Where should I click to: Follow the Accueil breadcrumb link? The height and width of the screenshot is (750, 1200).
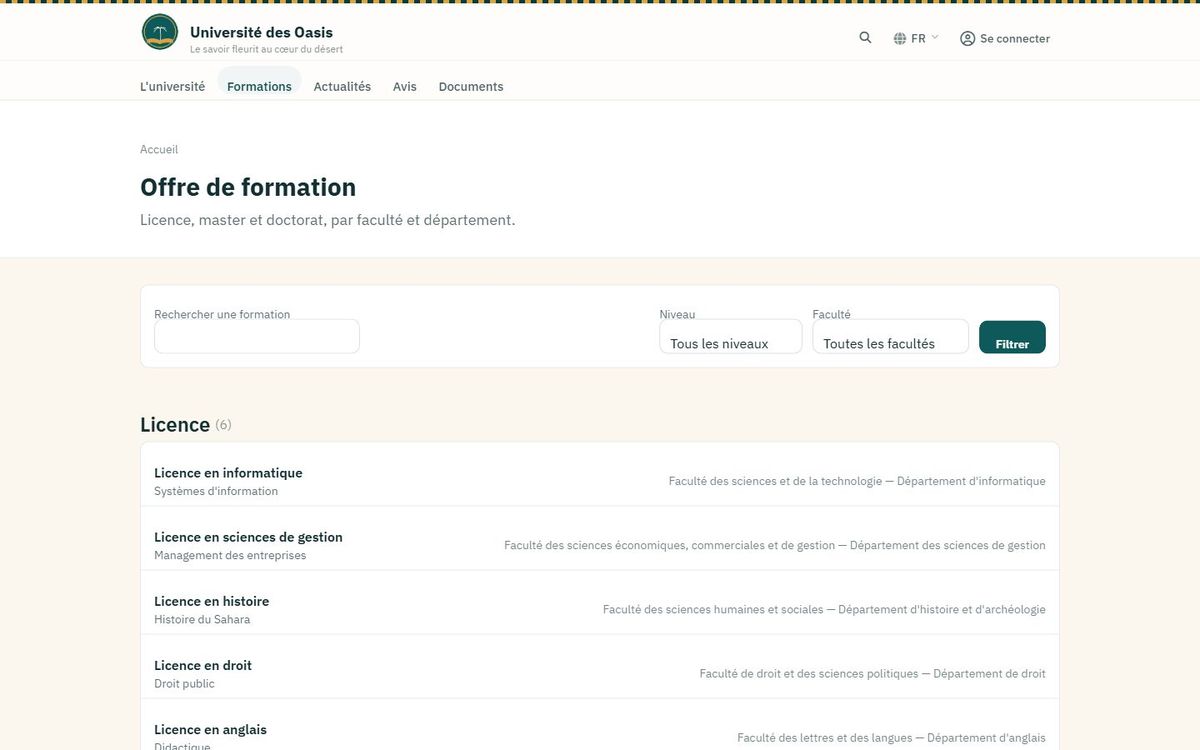[159, 150]
